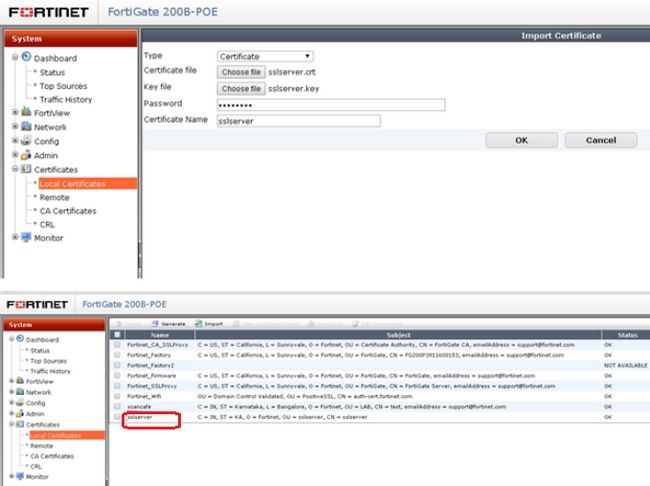The width and height of the screenshot is (650, 486).
Task: Click Choose file button for Certificate file
Action: [x=241, y=72]
